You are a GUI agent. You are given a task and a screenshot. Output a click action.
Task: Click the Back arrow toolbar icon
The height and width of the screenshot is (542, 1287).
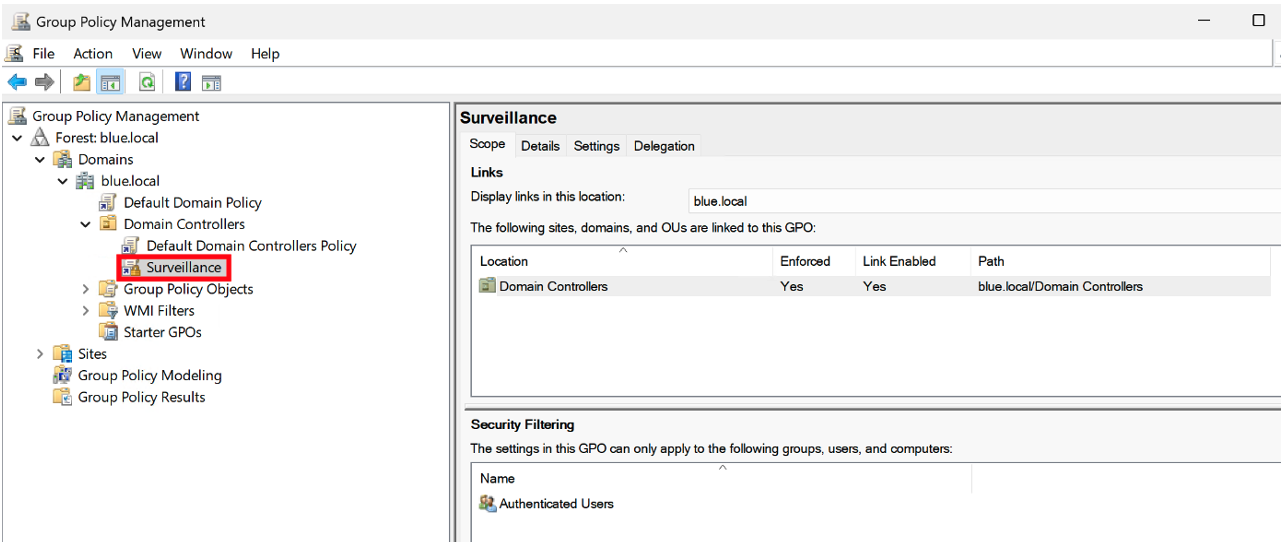[17, 82]
